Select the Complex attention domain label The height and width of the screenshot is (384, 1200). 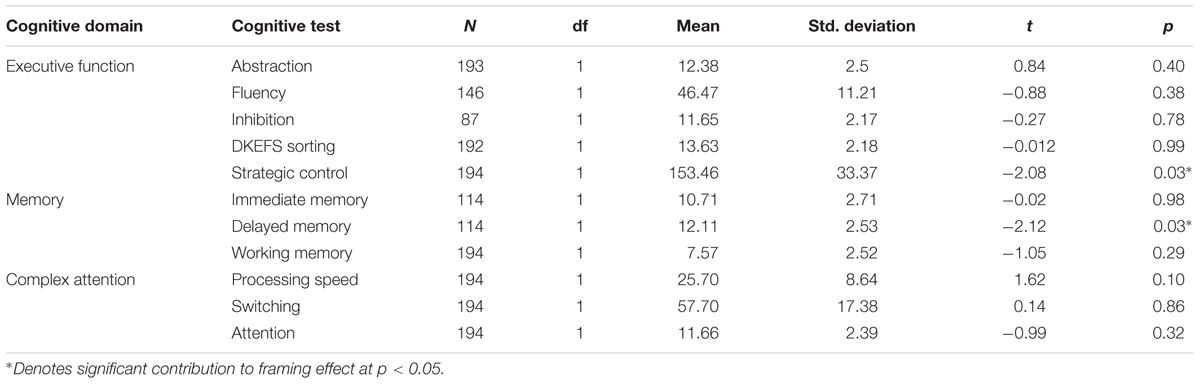(69, 277)
